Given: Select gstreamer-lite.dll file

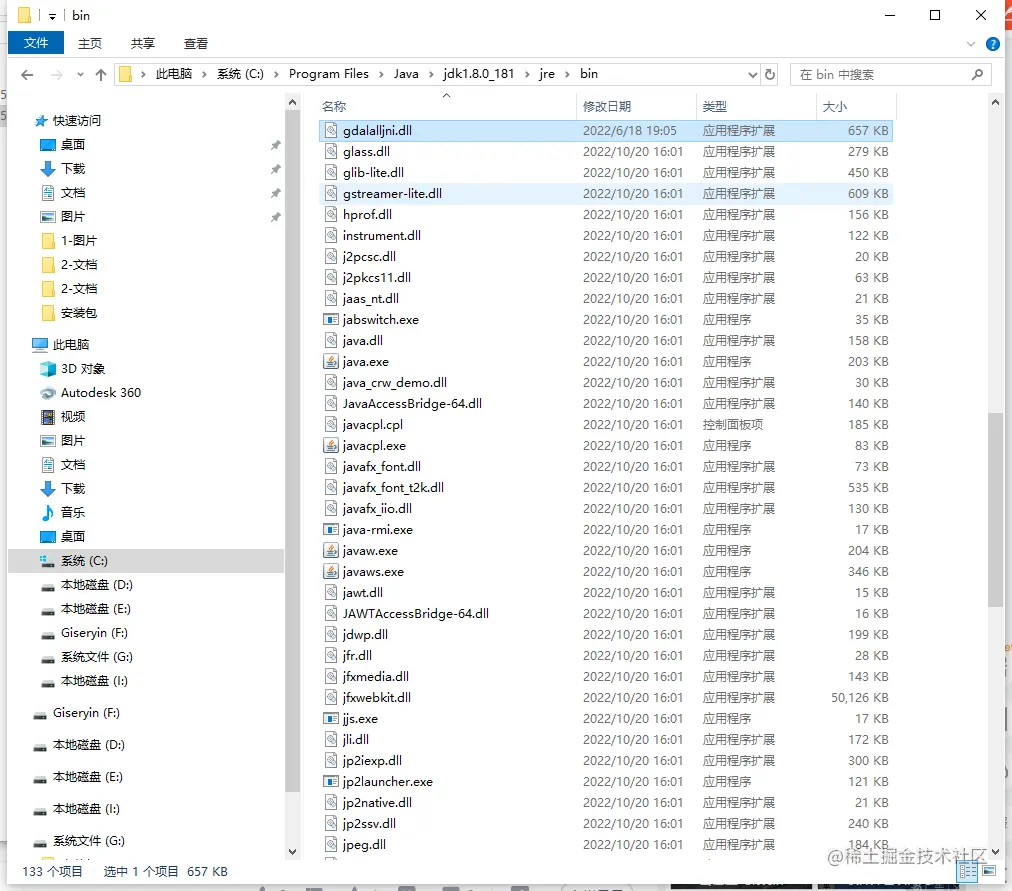Looking at the screenshot, I should tap(392, 194).
